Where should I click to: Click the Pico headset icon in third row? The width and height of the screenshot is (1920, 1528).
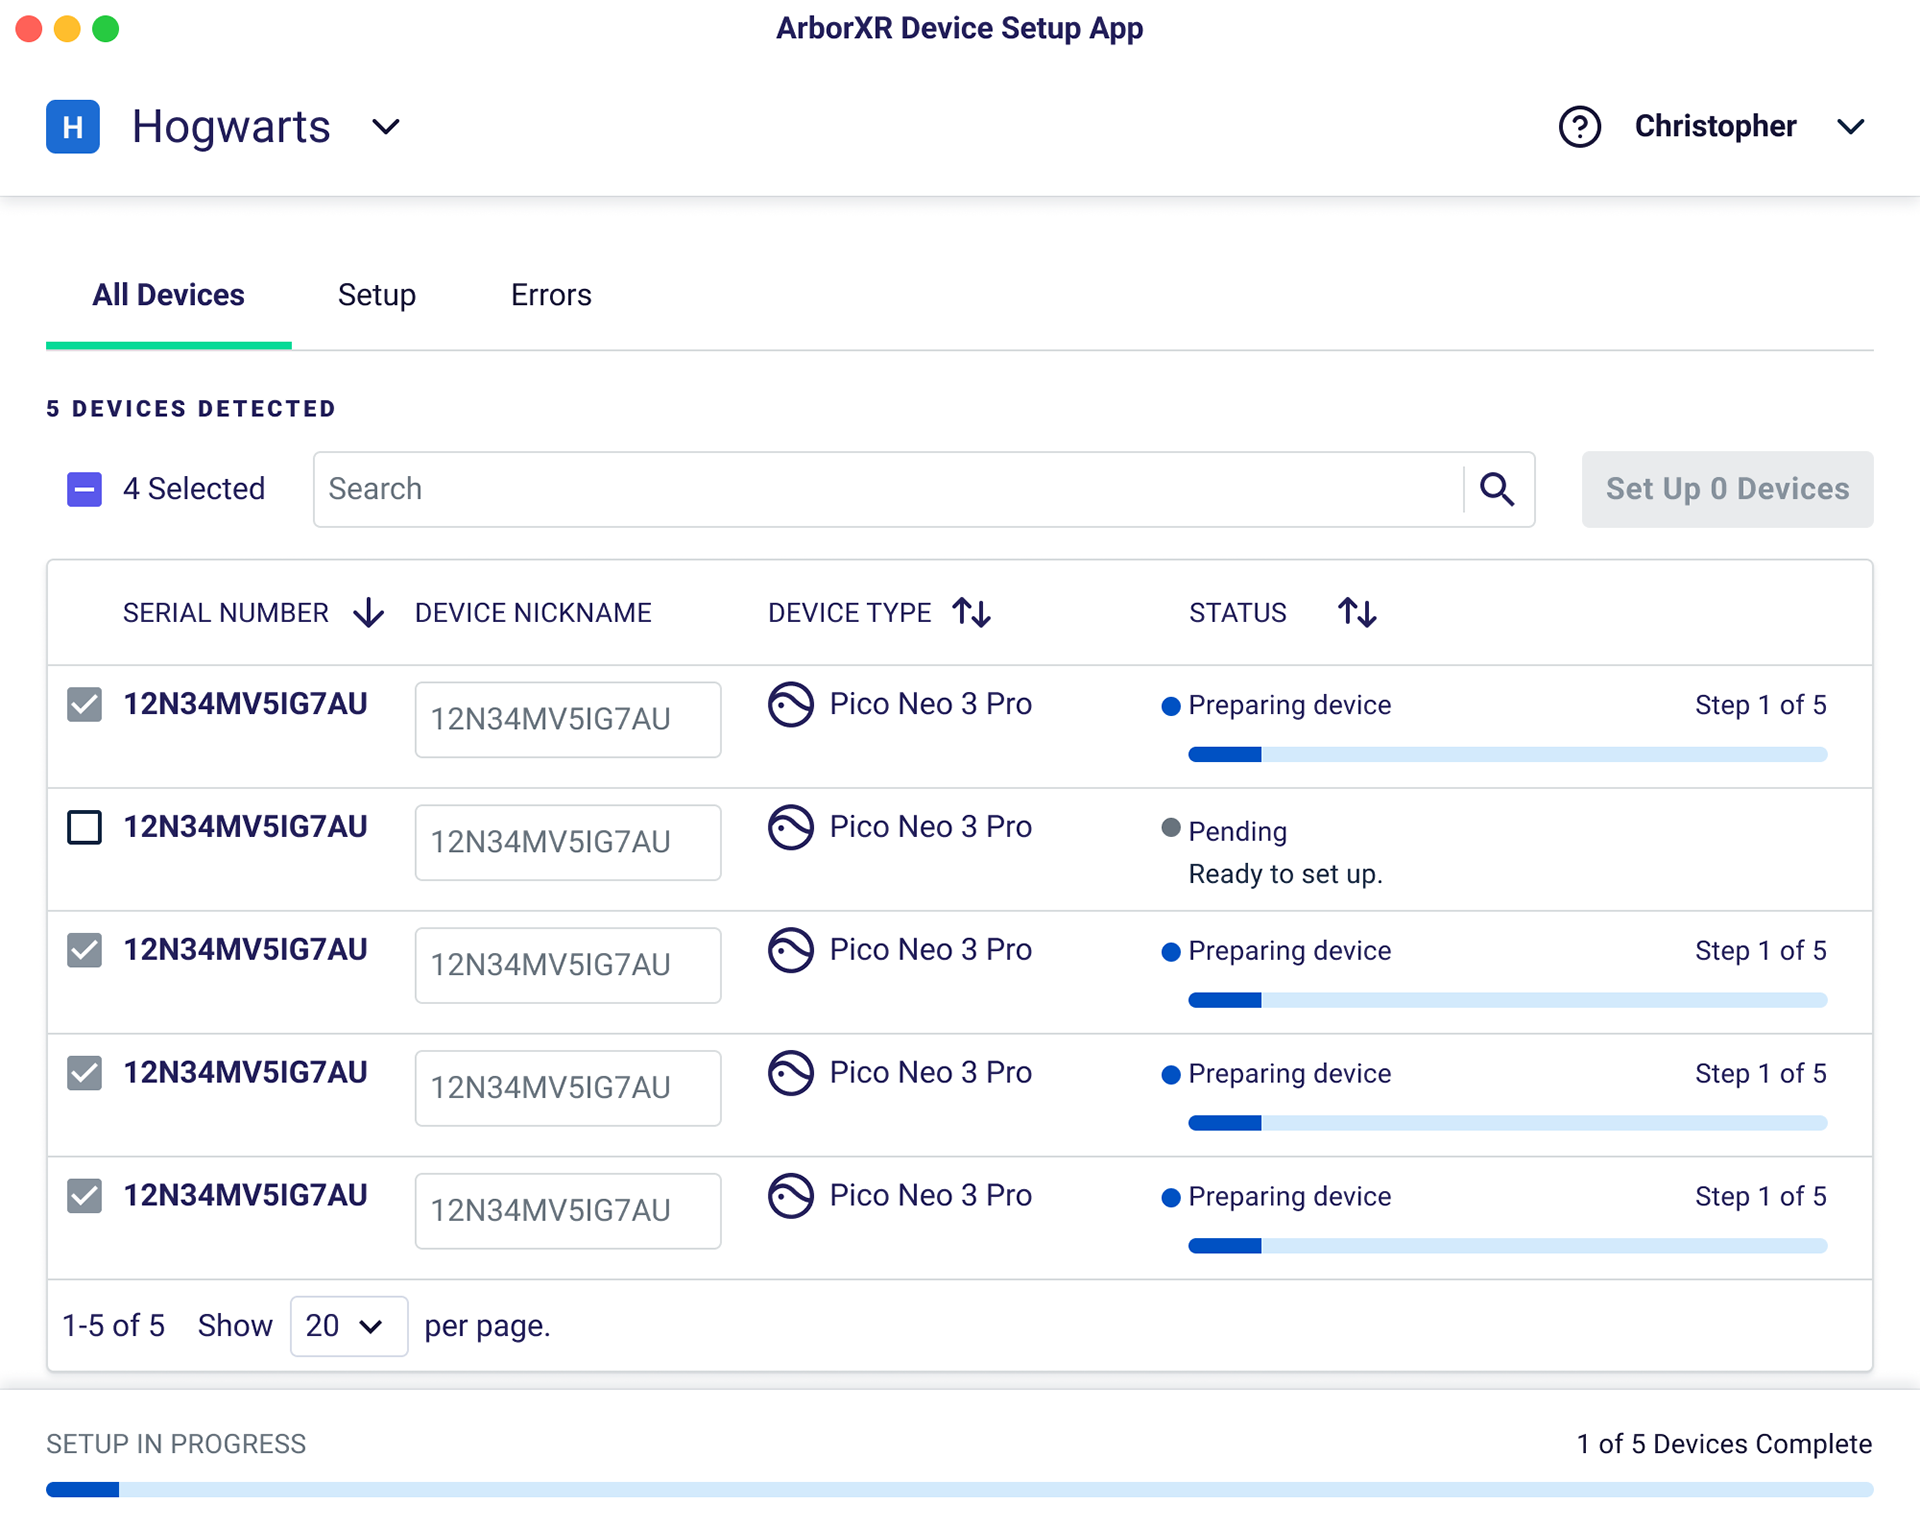[791, 950]
